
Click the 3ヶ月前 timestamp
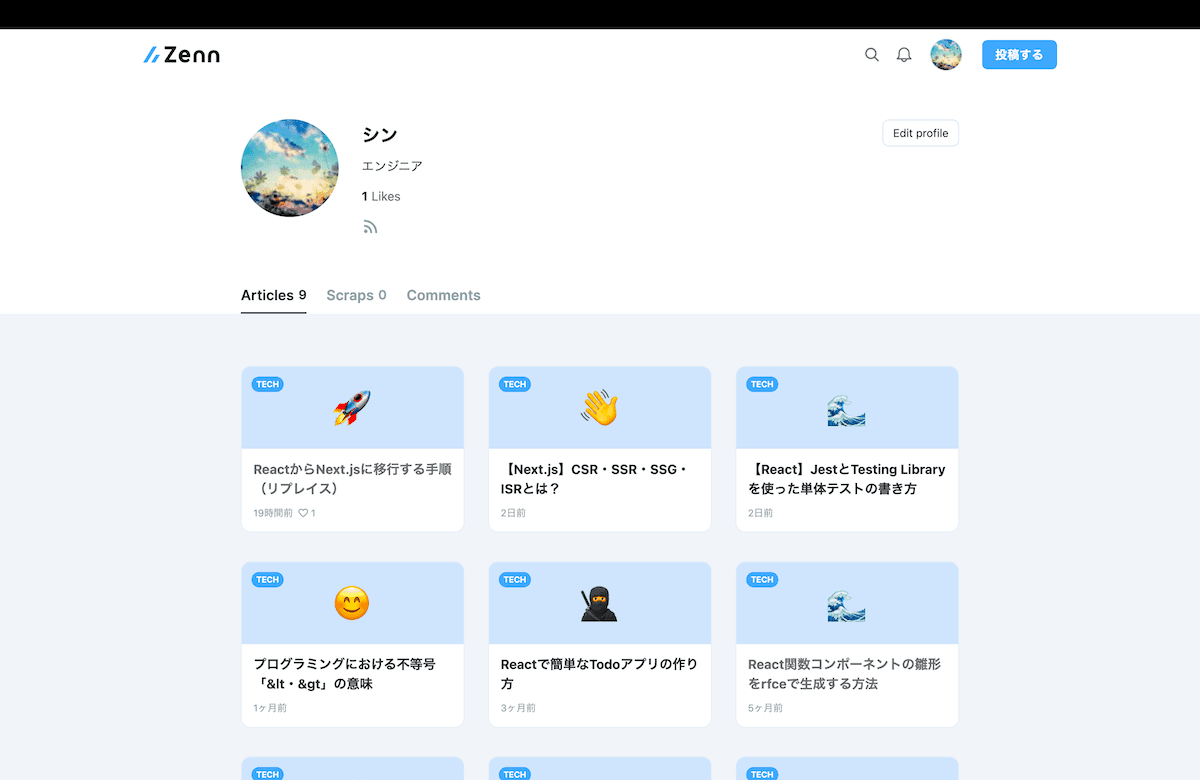[518, 708]
